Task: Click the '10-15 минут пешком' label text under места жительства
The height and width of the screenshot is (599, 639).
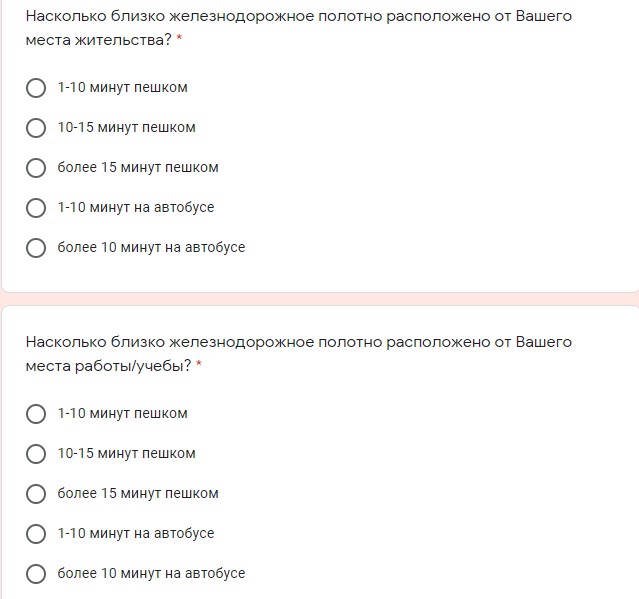Action: [126, 128]
